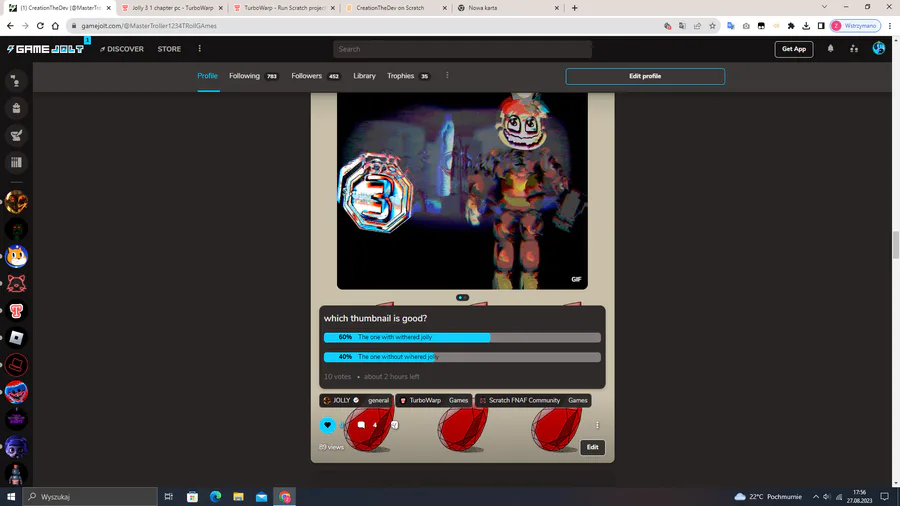
Task: Open the user avatar menu in Game Jolt header
Action: click(x=879, y=49)
